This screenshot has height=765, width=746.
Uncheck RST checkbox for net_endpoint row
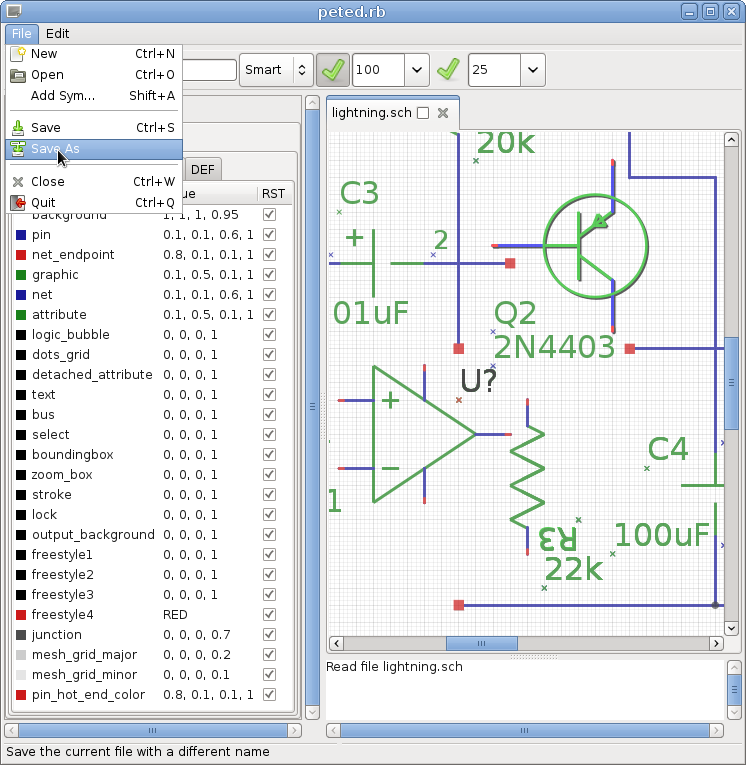coord(269,255)
